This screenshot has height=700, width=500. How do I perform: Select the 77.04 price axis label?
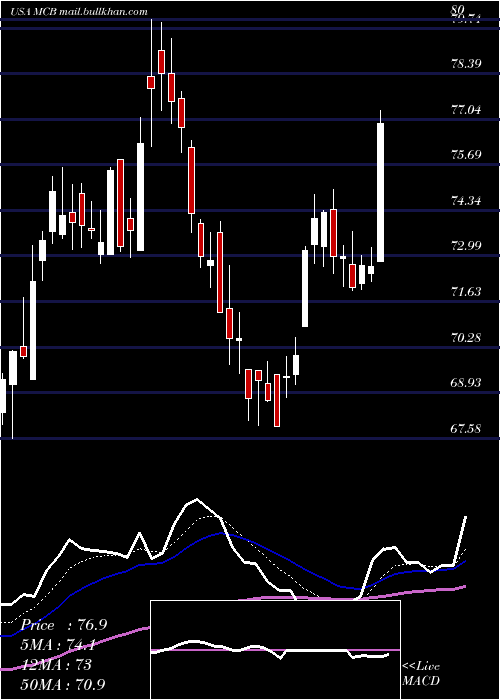[x=467, y=109]
